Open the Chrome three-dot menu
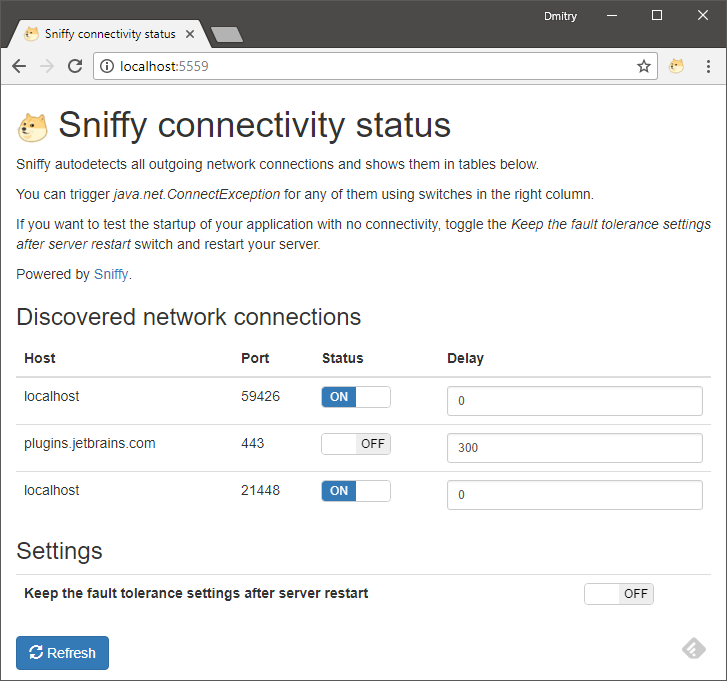This screenshot has width=727, height=681. click(708, 66)
